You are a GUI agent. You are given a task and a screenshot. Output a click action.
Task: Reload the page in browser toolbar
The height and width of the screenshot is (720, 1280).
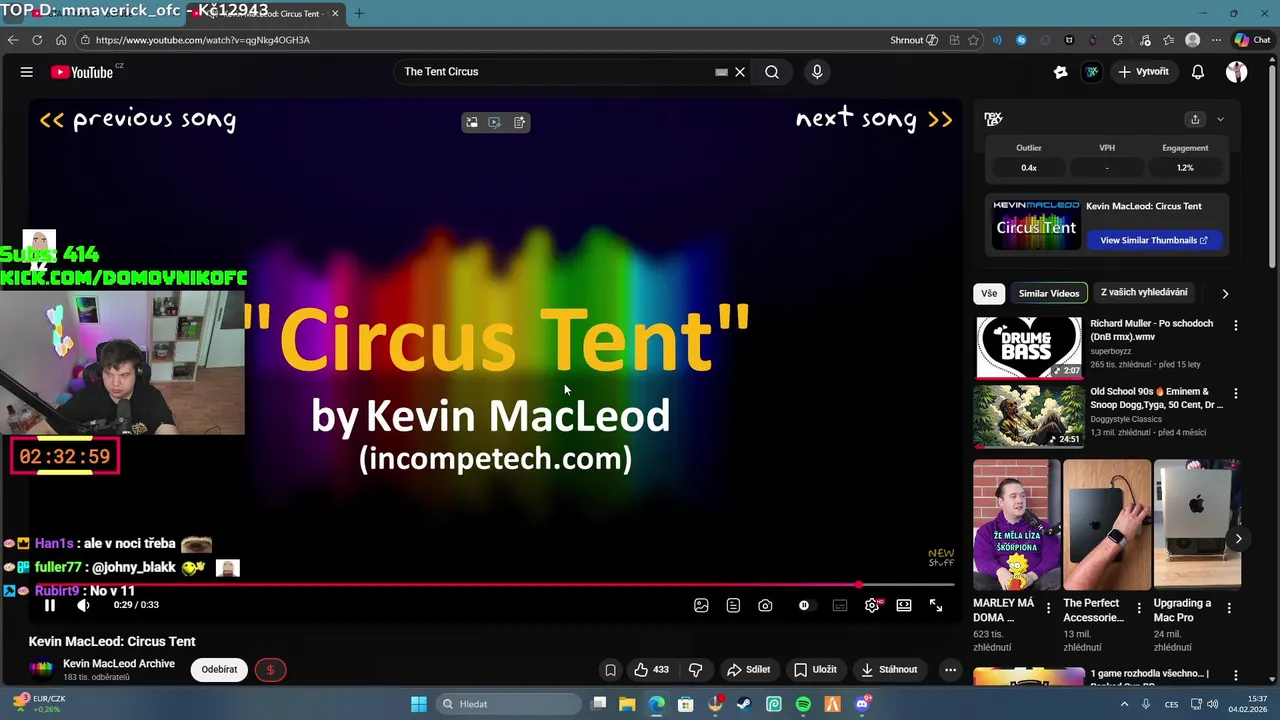[37, 40]
